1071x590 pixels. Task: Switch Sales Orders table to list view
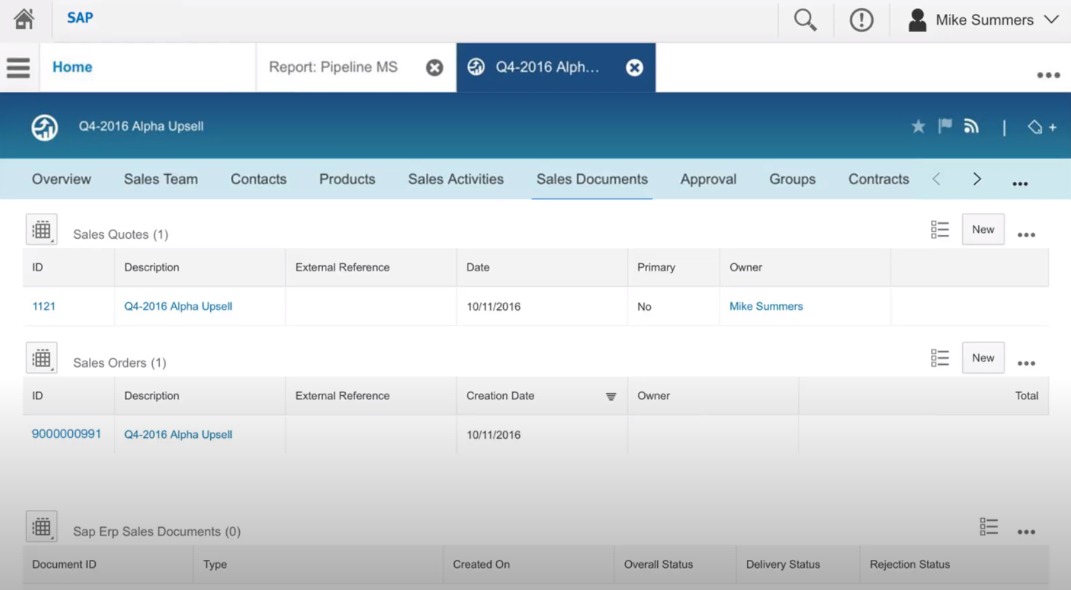tap(940, 357)
